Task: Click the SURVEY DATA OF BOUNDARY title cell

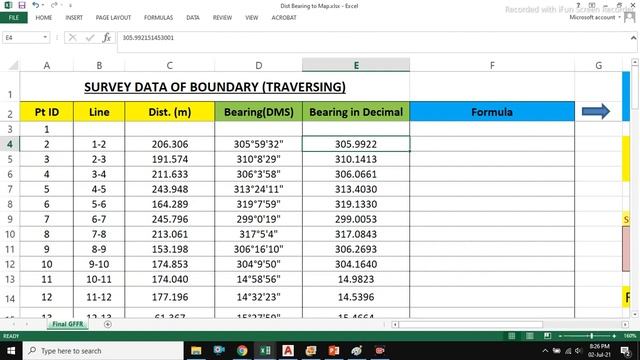Action: [x=215, y=87]
